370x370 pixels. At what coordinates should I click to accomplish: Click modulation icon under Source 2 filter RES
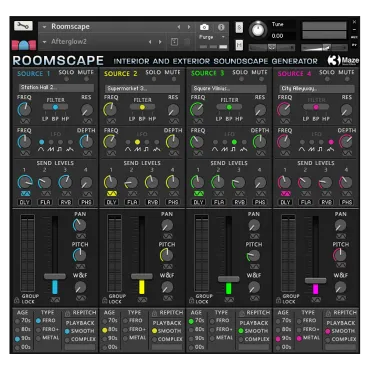[x=174, y=121]
